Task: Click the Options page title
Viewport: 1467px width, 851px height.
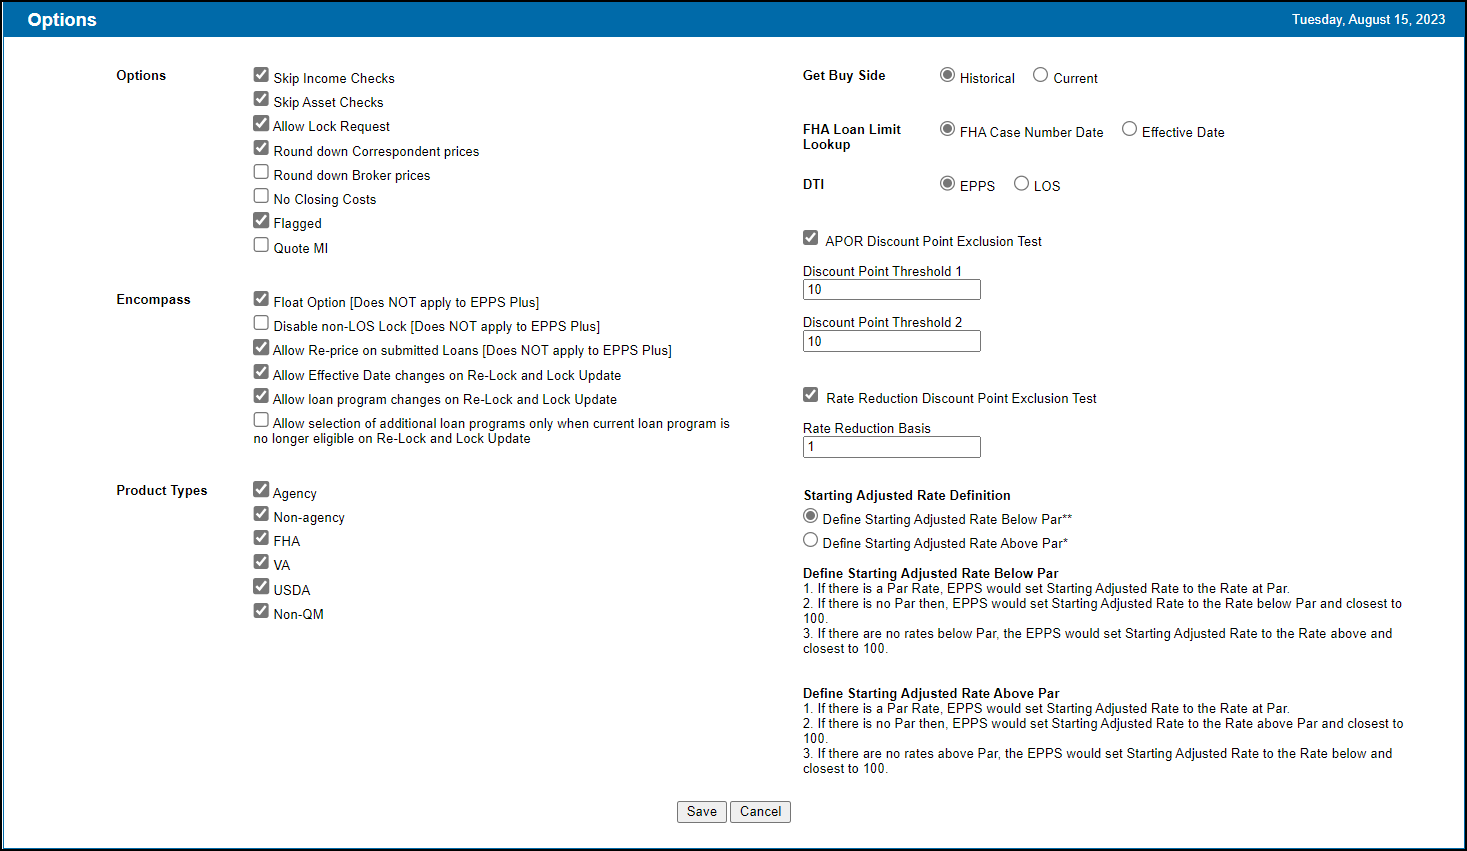Action: click(x=62, y=20)
